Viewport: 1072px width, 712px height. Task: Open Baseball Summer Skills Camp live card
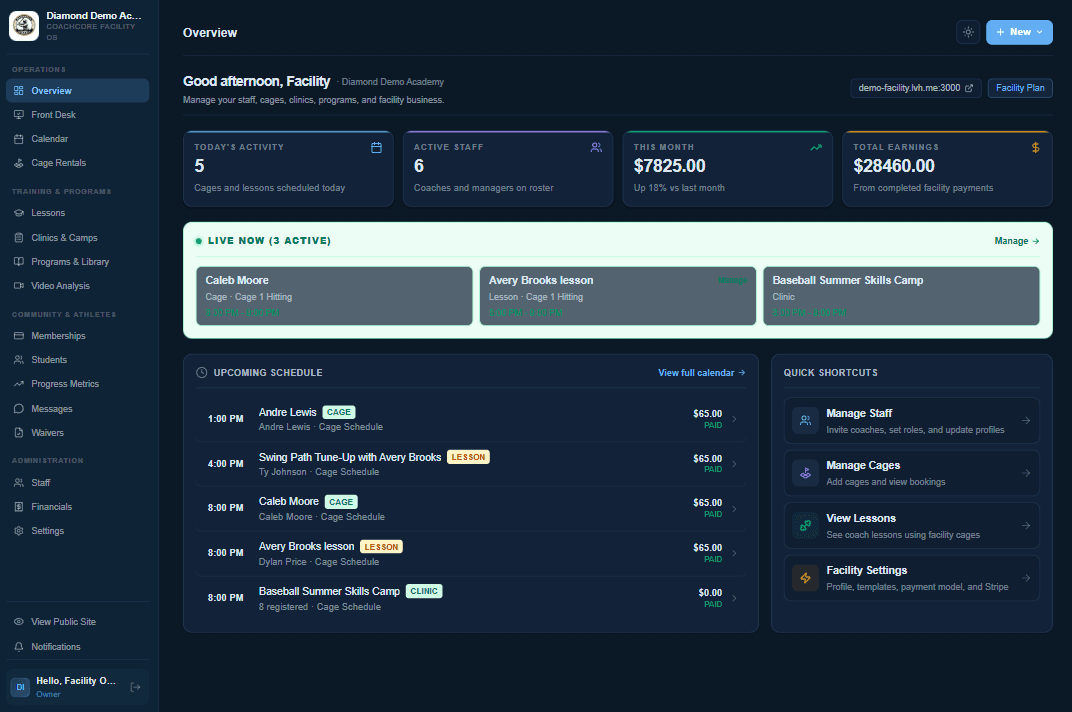coord(901,296)
